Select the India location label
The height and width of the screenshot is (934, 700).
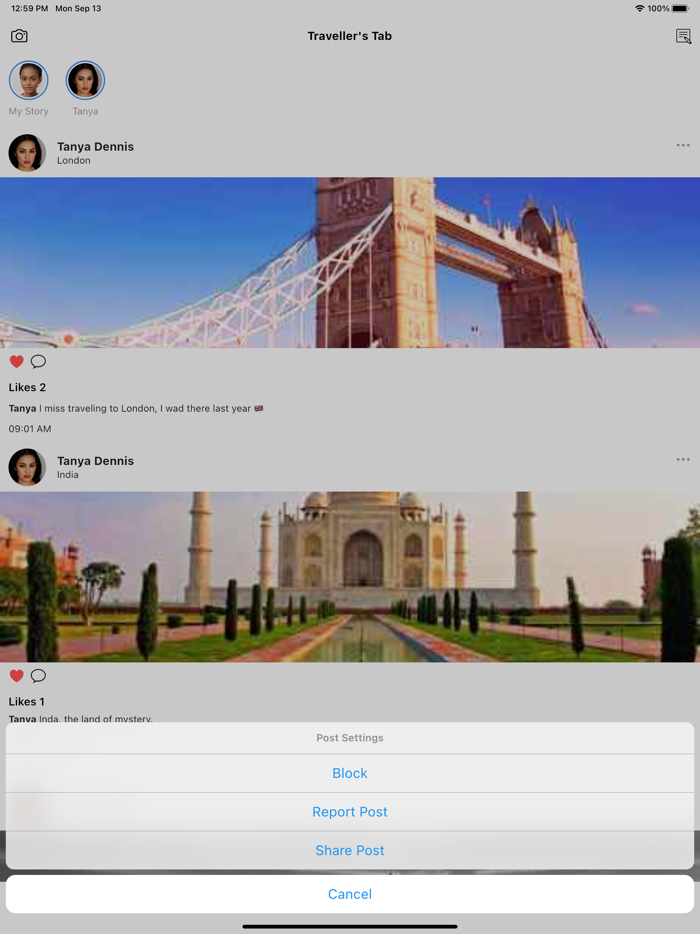[68, 475]
